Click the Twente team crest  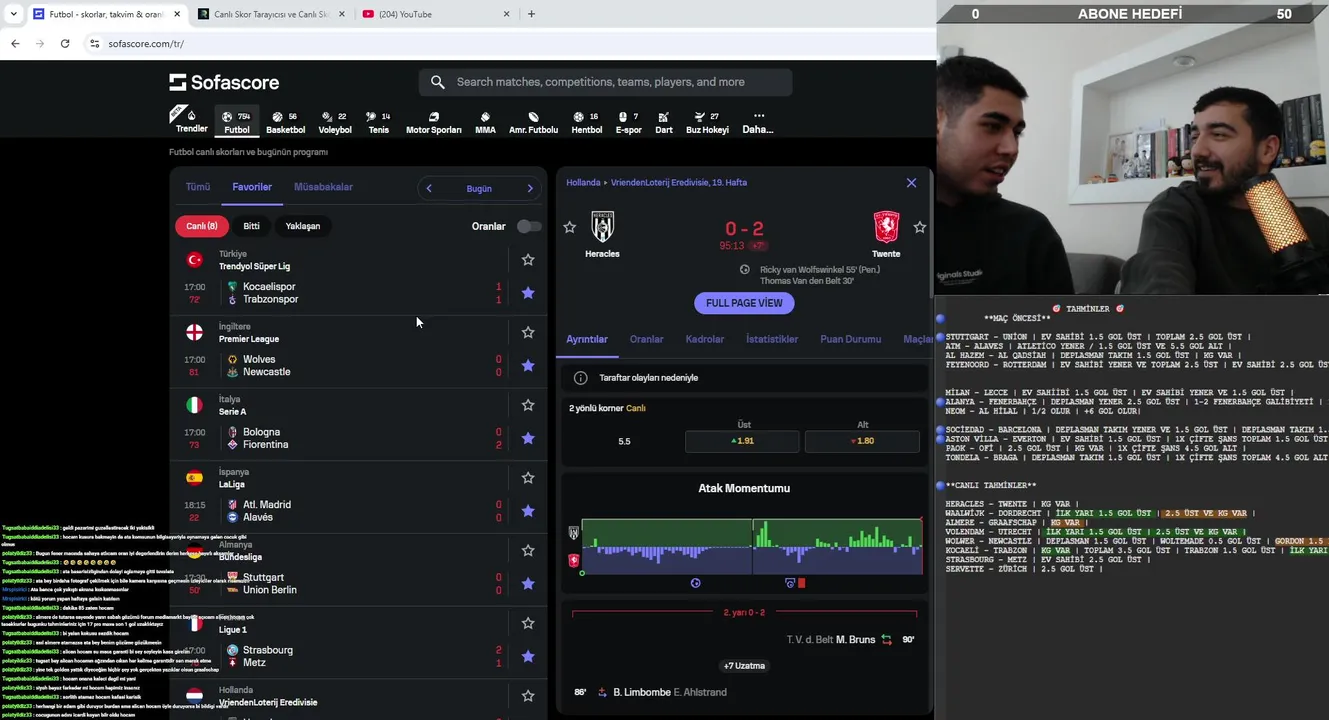pos(886,227)
